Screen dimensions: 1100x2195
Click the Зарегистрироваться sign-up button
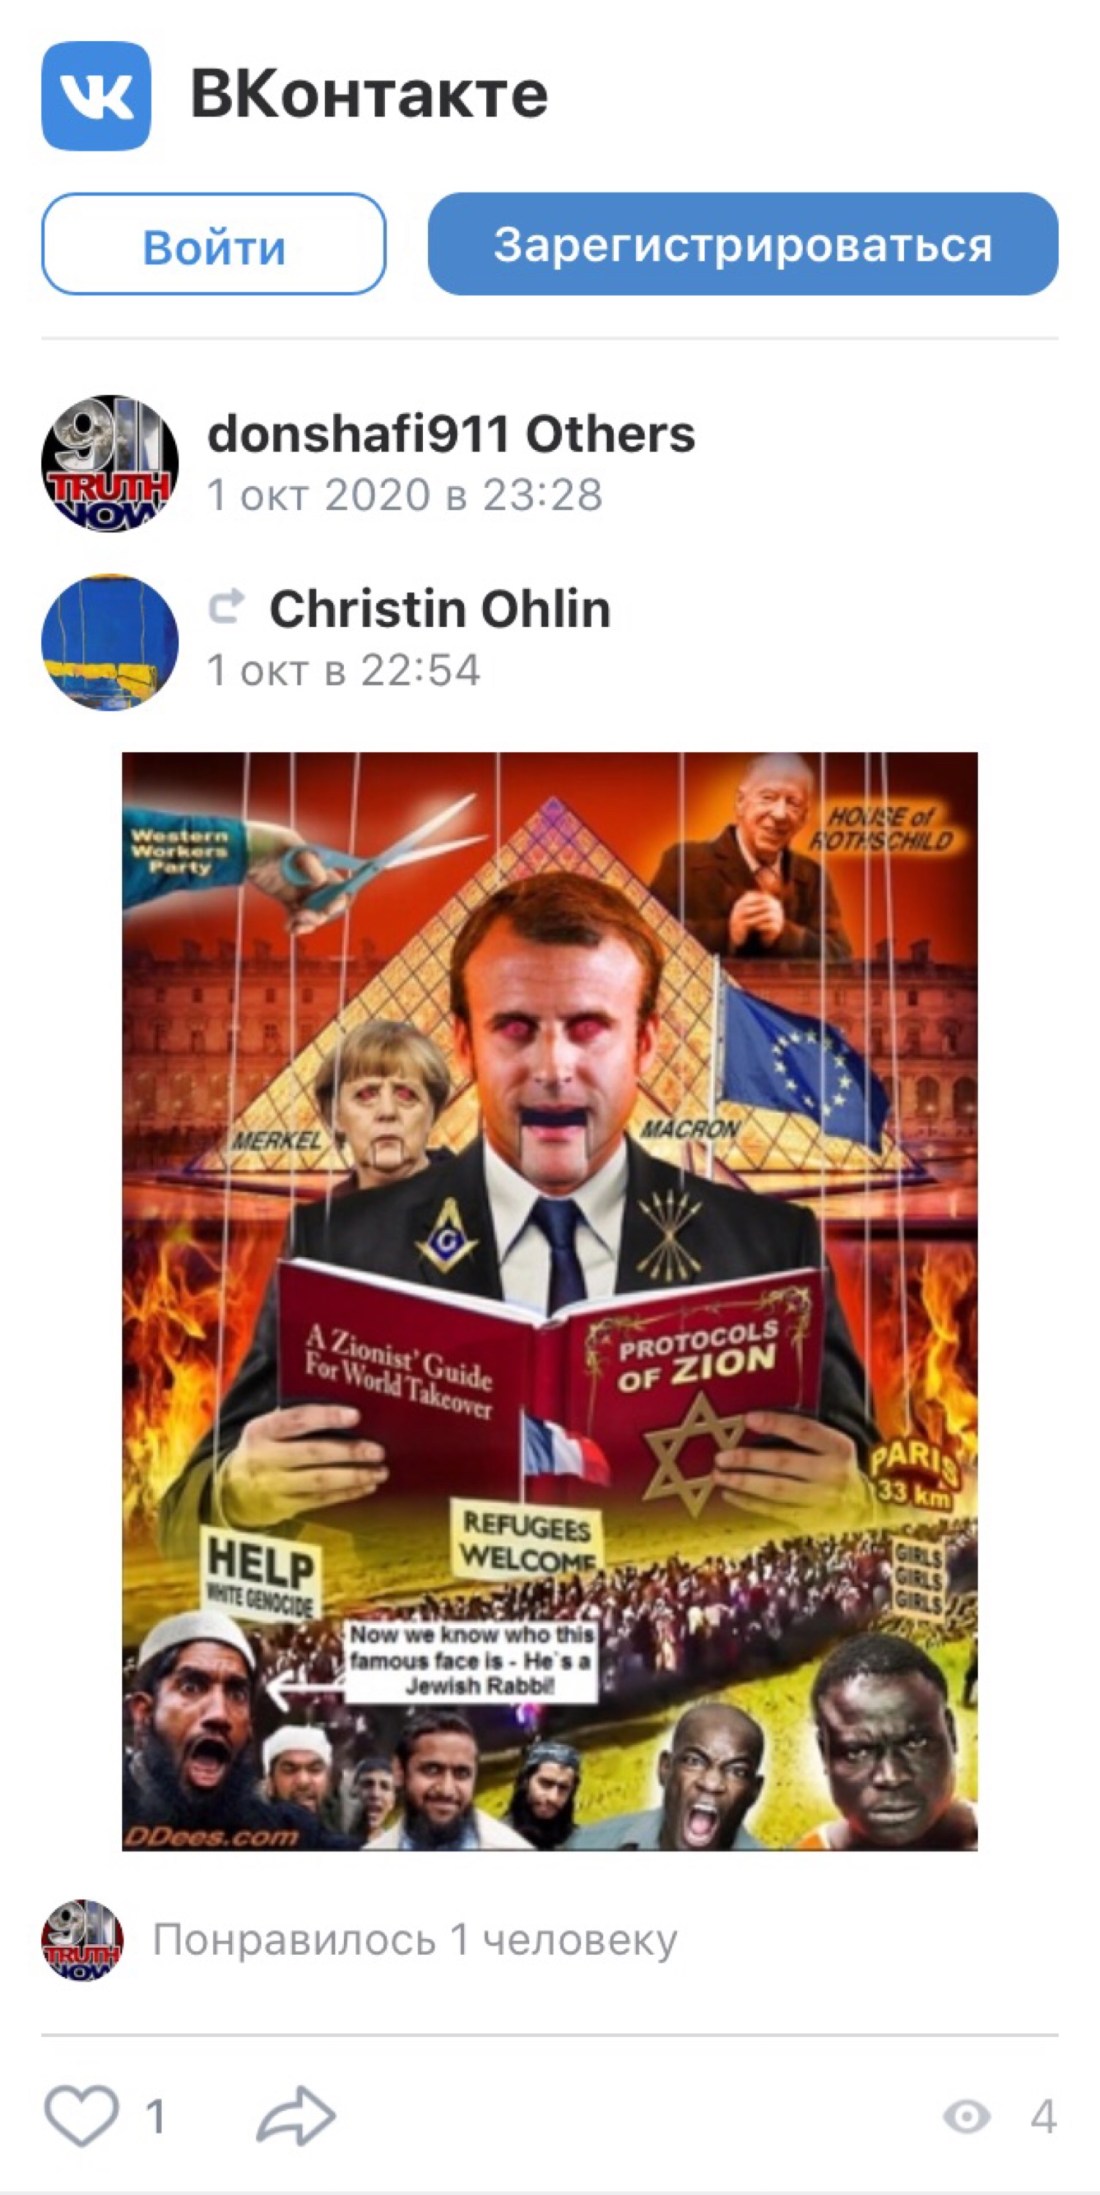[743, 245]
